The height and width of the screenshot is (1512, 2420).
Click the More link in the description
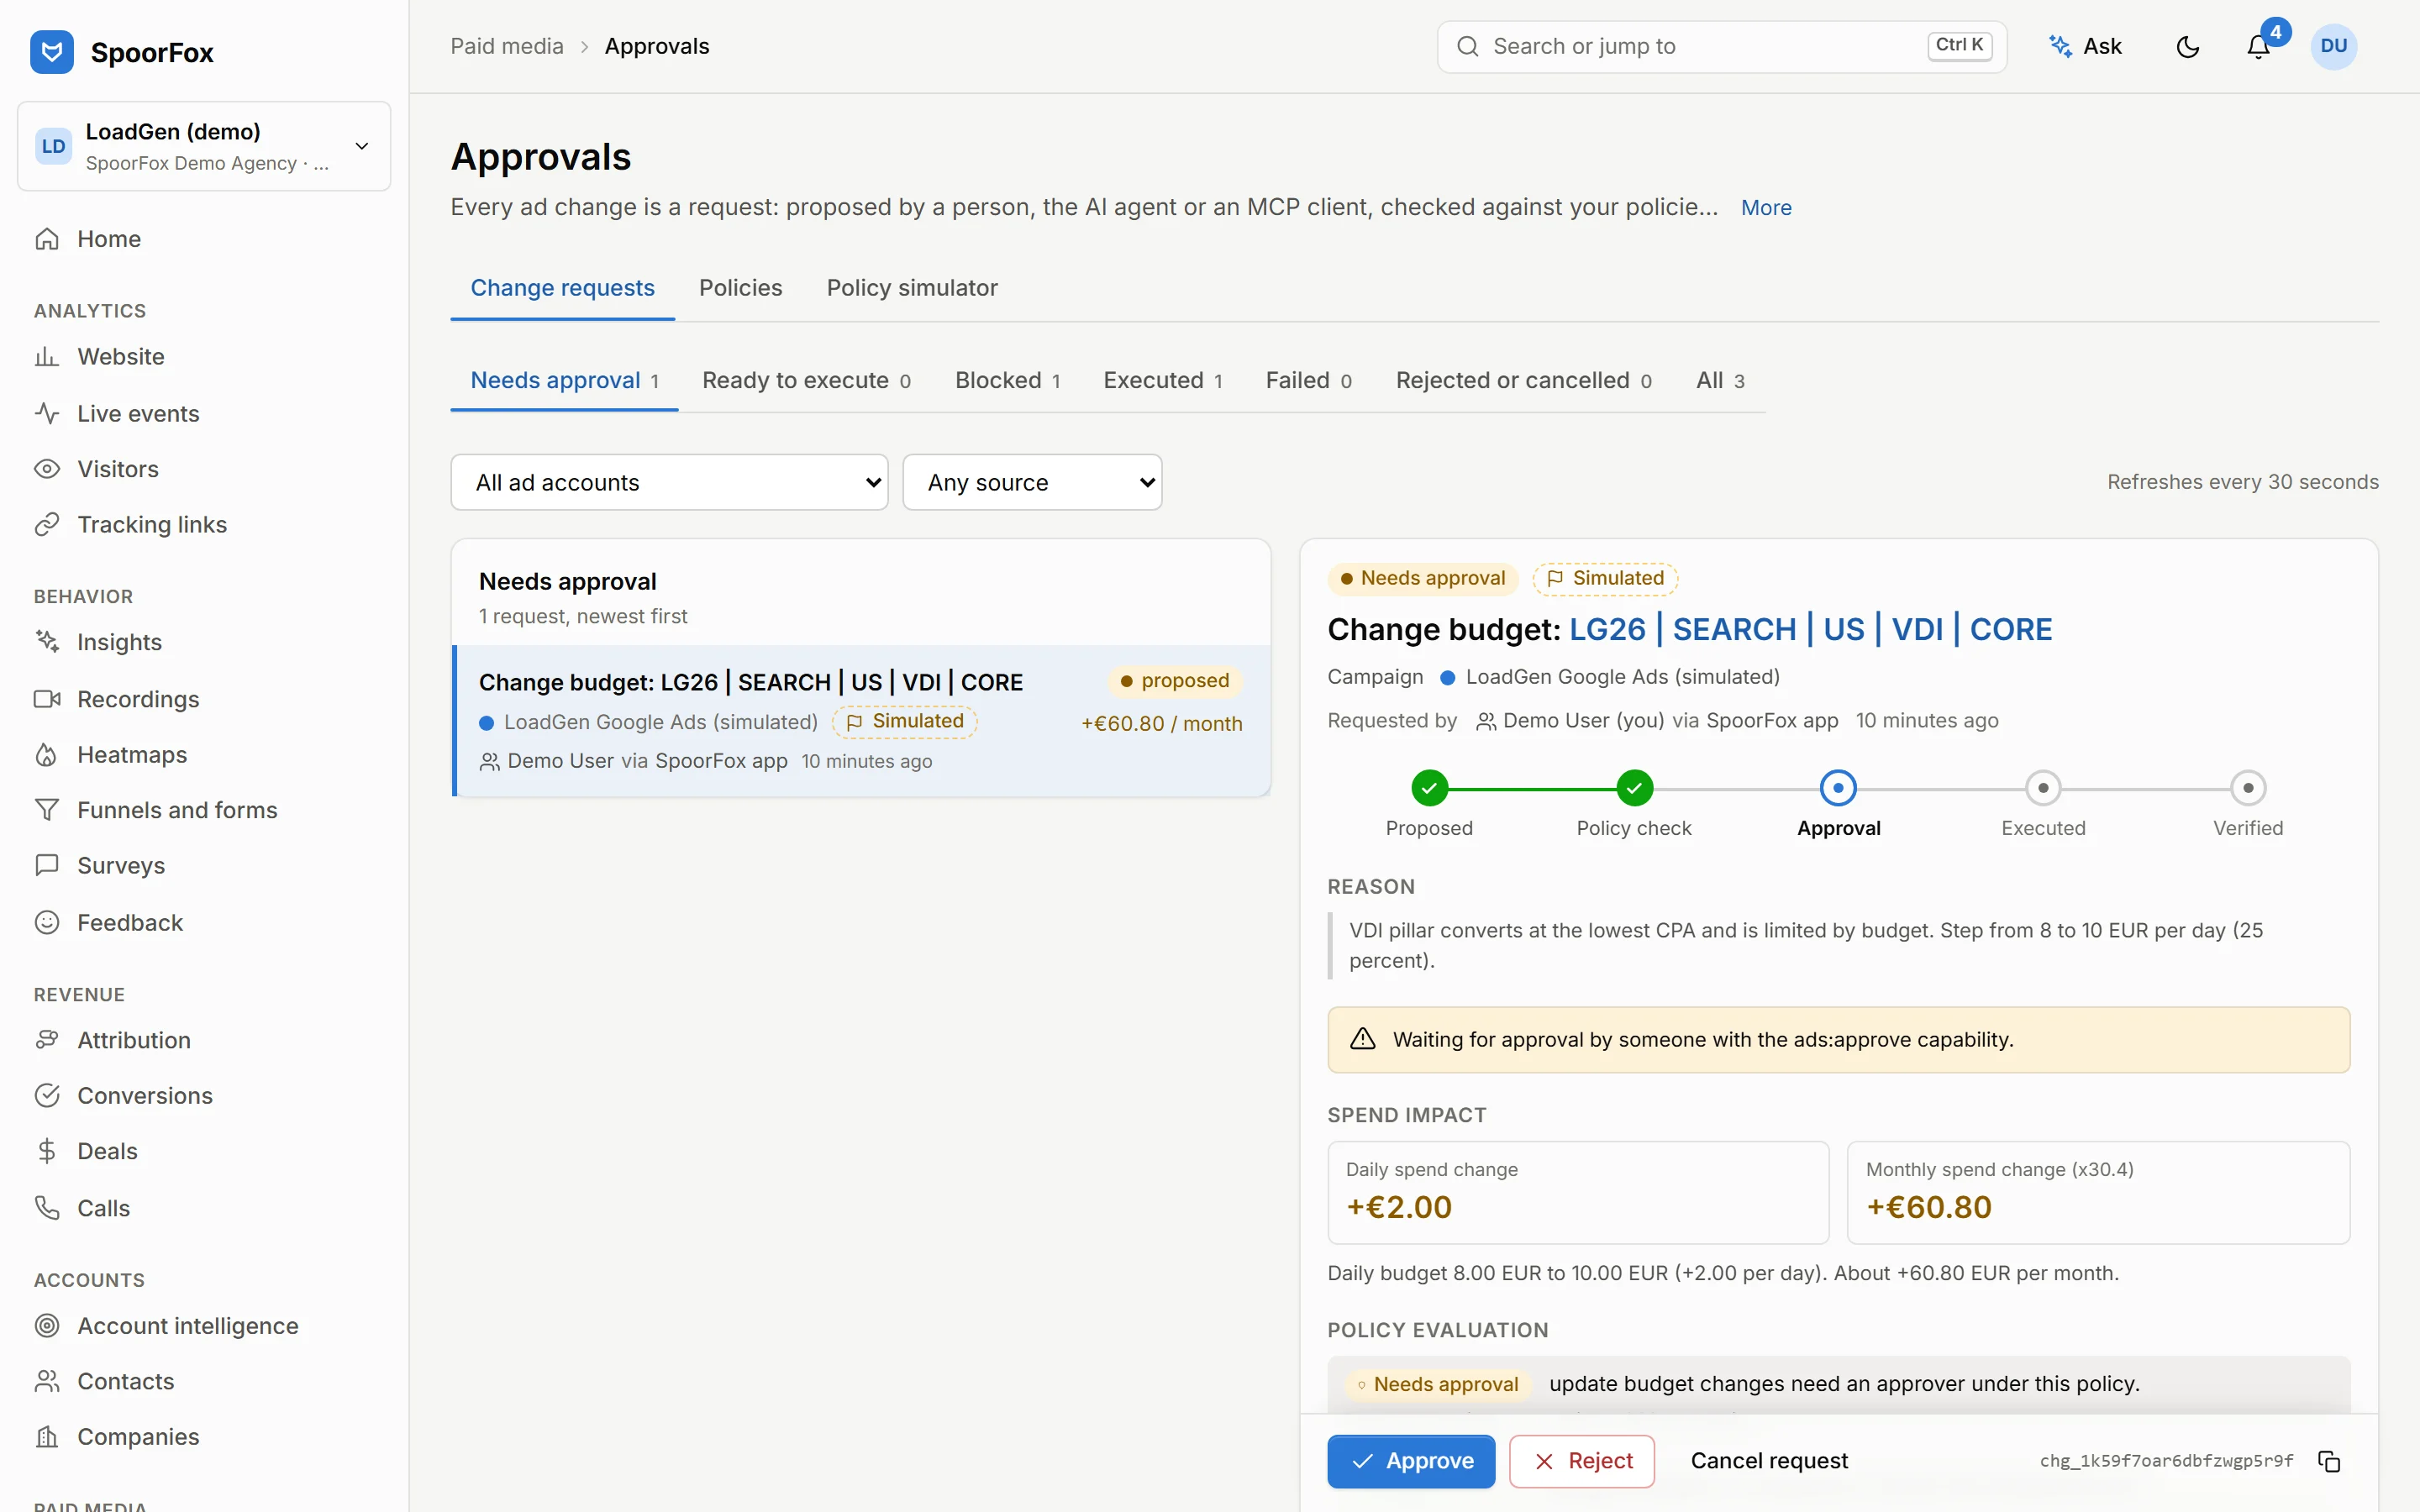1766,207
